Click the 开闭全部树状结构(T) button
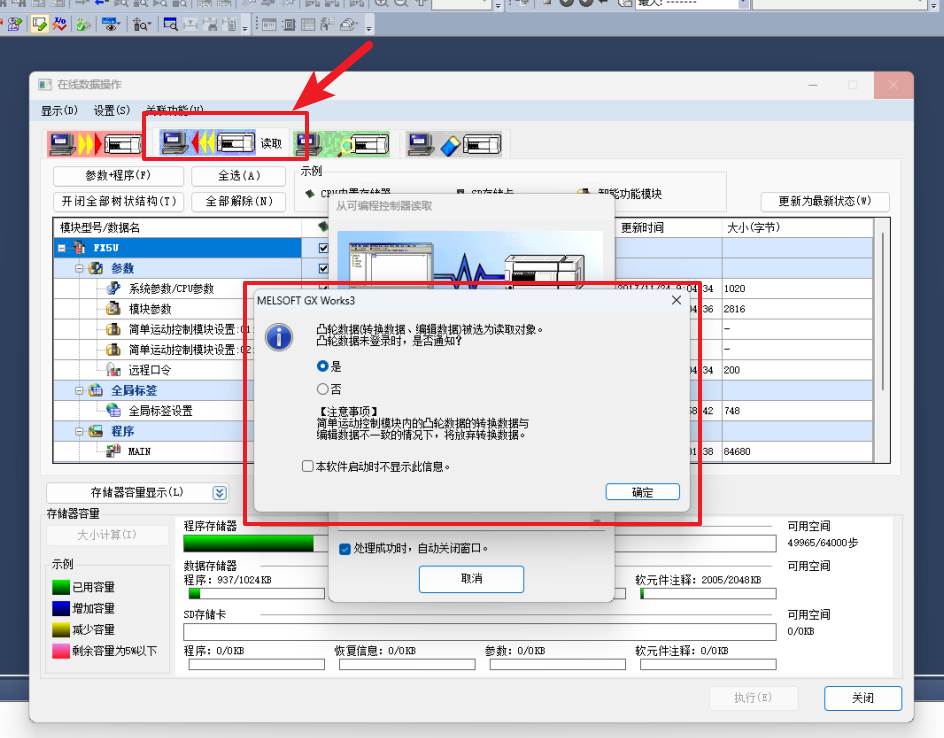Screen dimensions: 944x738 118,201
